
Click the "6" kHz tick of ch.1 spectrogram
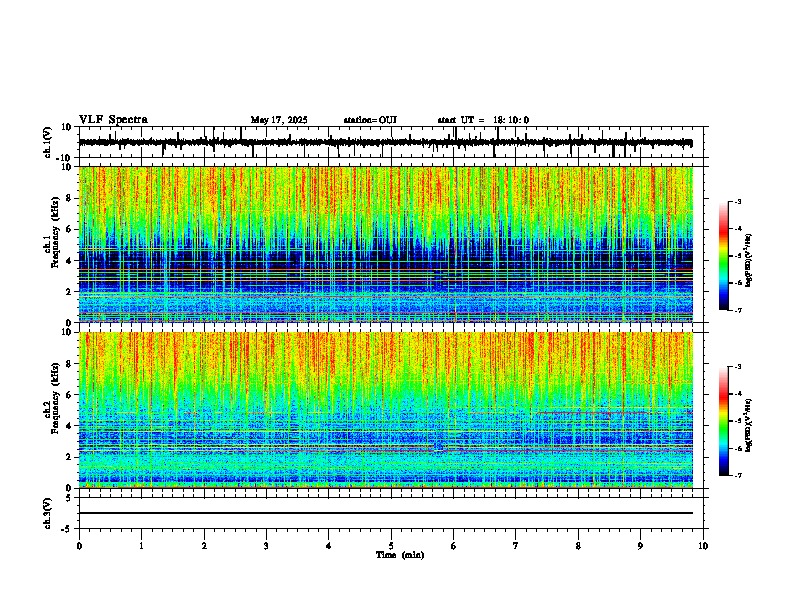[x=69, y=229]
